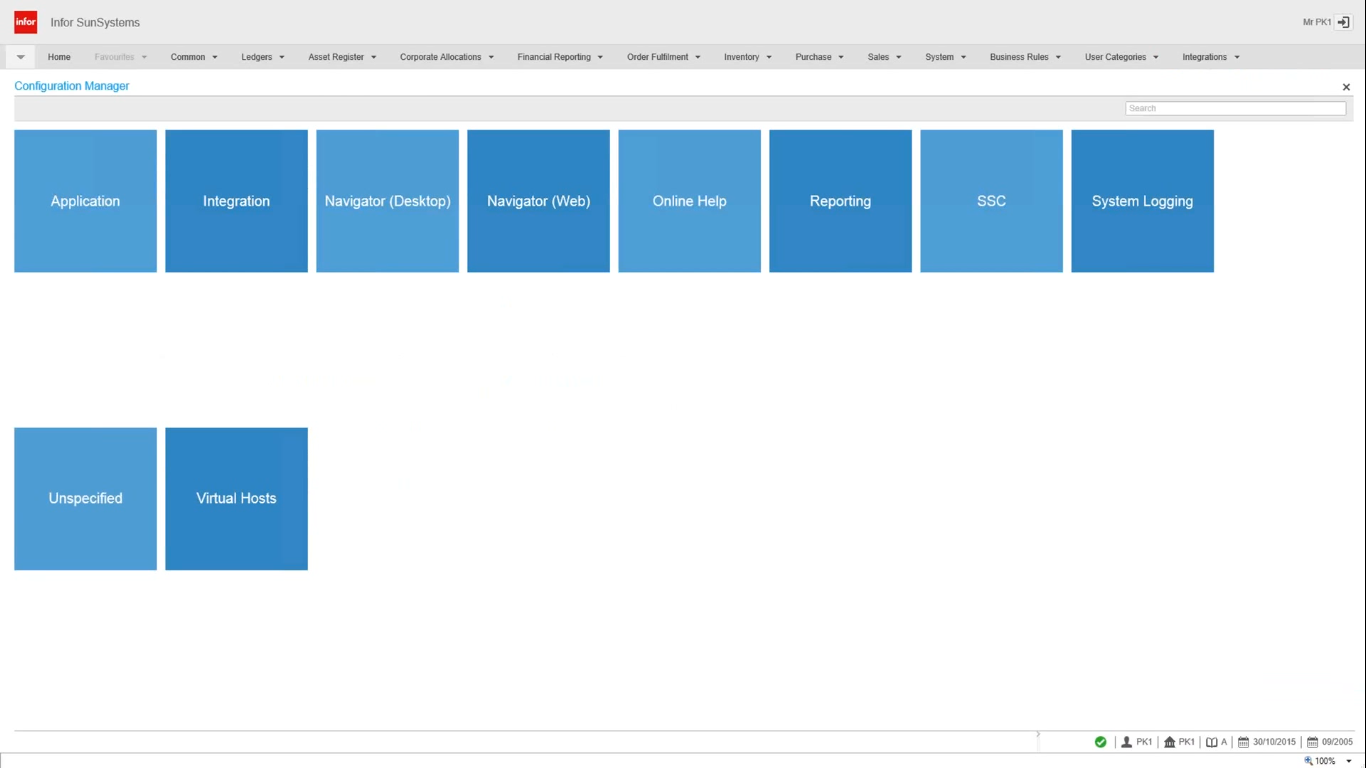Click the user PK1 icon in status bar
Screen dimensions: 1366x768
tap(1128, 742)
